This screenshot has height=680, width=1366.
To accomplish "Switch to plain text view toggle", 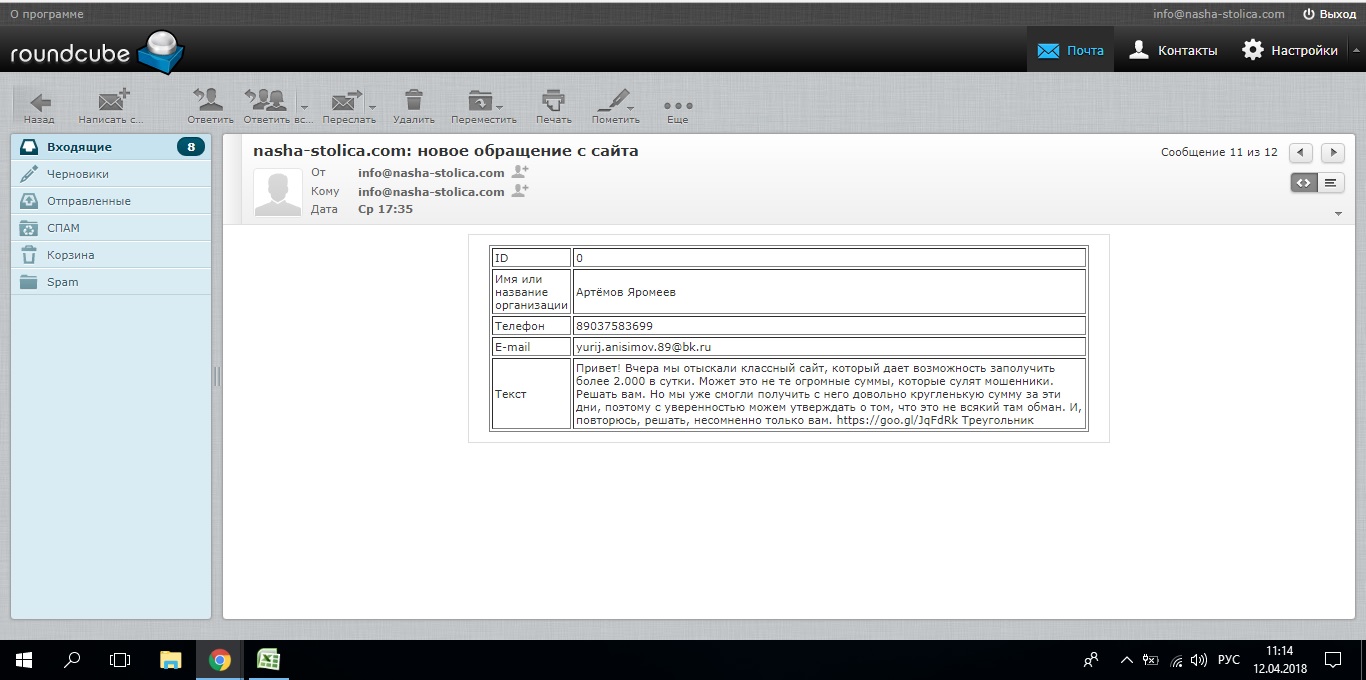I will coord(1331,182).
